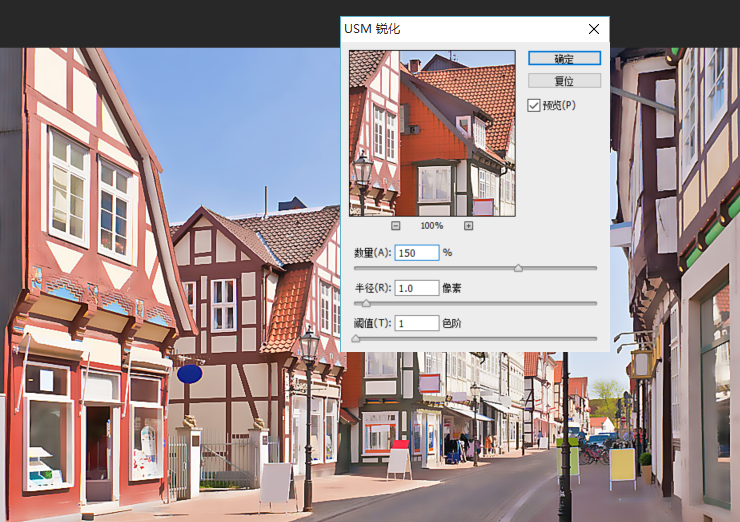The image size is (740, 522).
Task: Click the 半径 radius slider handle
Action: (x=366, y=303)
